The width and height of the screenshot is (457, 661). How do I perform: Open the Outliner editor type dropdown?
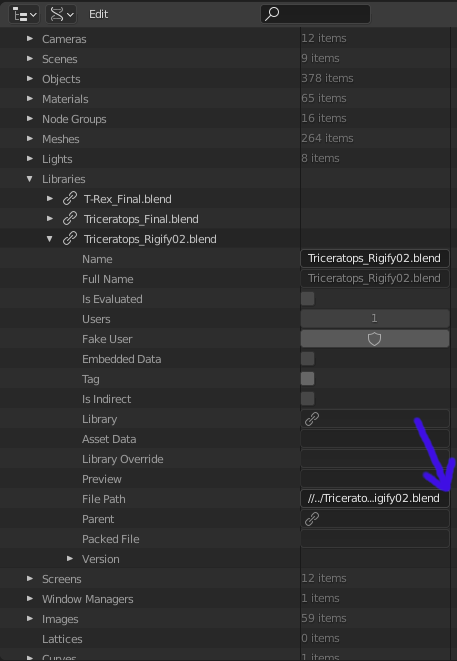pos(24,14)
